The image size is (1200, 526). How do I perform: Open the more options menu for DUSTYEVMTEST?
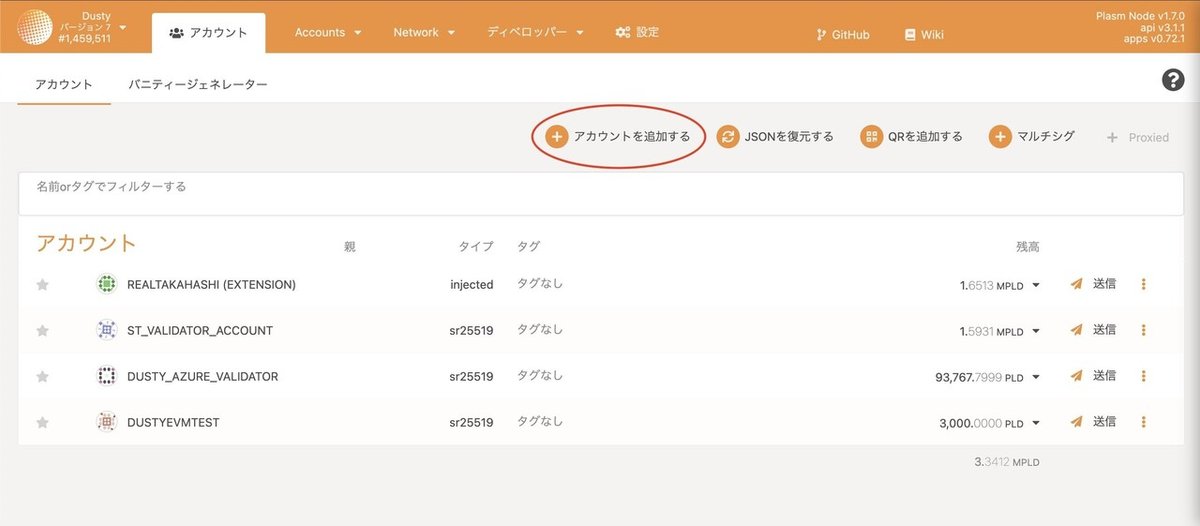click(1143, 422)
